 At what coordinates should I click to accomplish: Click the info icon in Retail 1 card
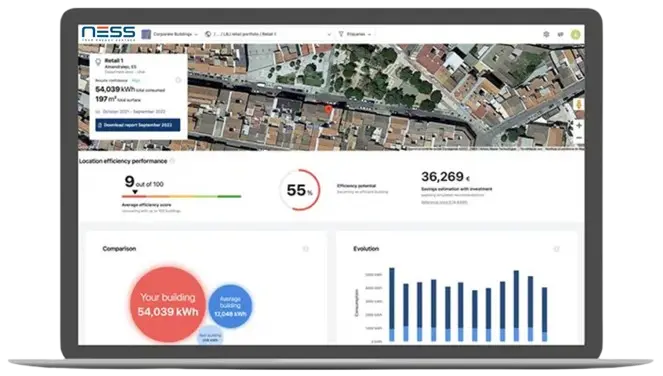tap(178, 80)
